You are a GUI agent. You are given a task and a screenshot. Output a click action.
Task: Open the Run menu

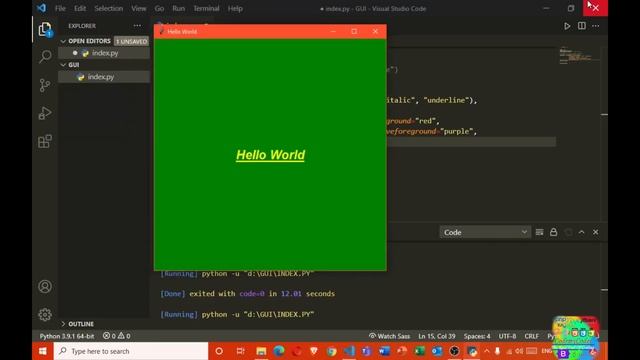(x=178, y=9)
